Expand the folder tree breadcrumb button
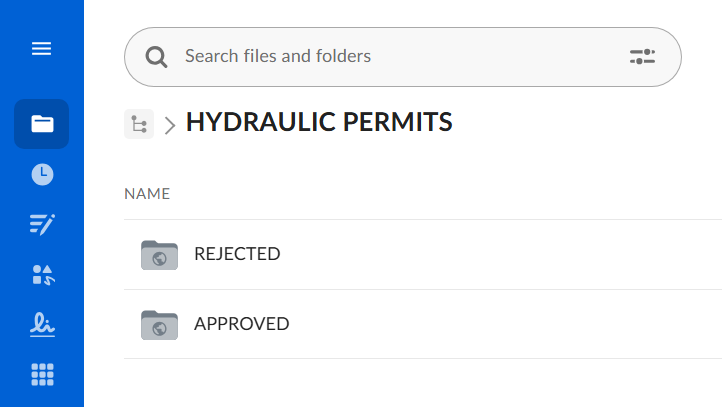Viewport: 722px width, 407px height. (139, 124)
